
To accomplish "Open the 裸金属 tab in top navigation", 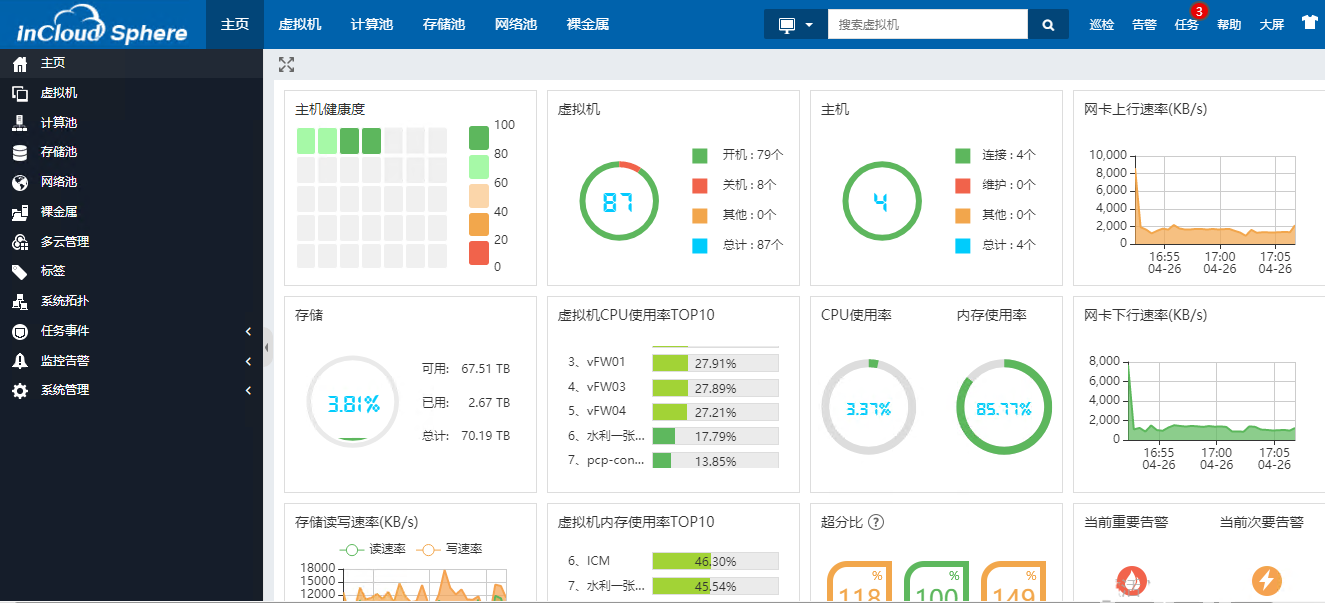I will click(588, 24).
